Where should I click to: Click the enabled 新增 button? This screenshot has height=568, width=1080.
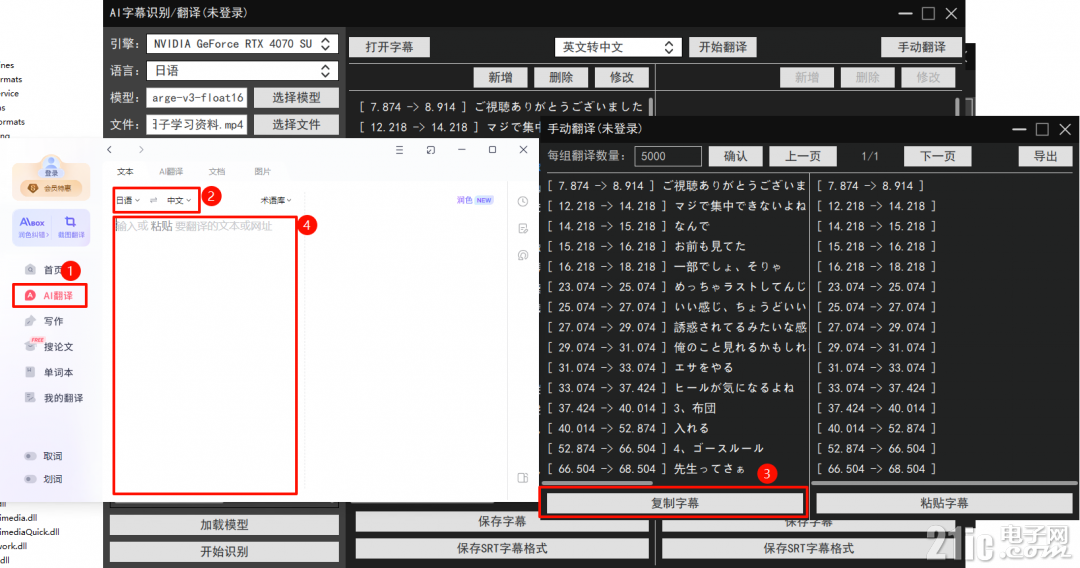click(501, 77)
